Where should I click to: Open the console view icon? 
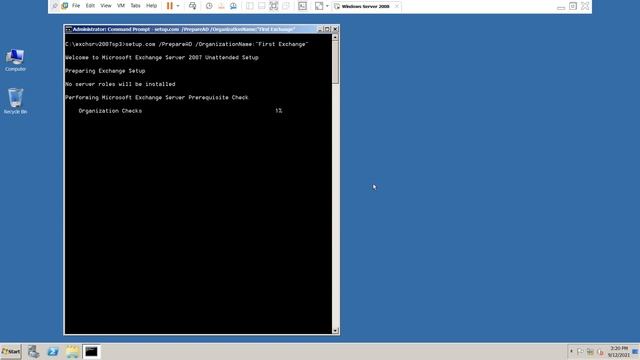pyautogui.click(x=302, y=6)
